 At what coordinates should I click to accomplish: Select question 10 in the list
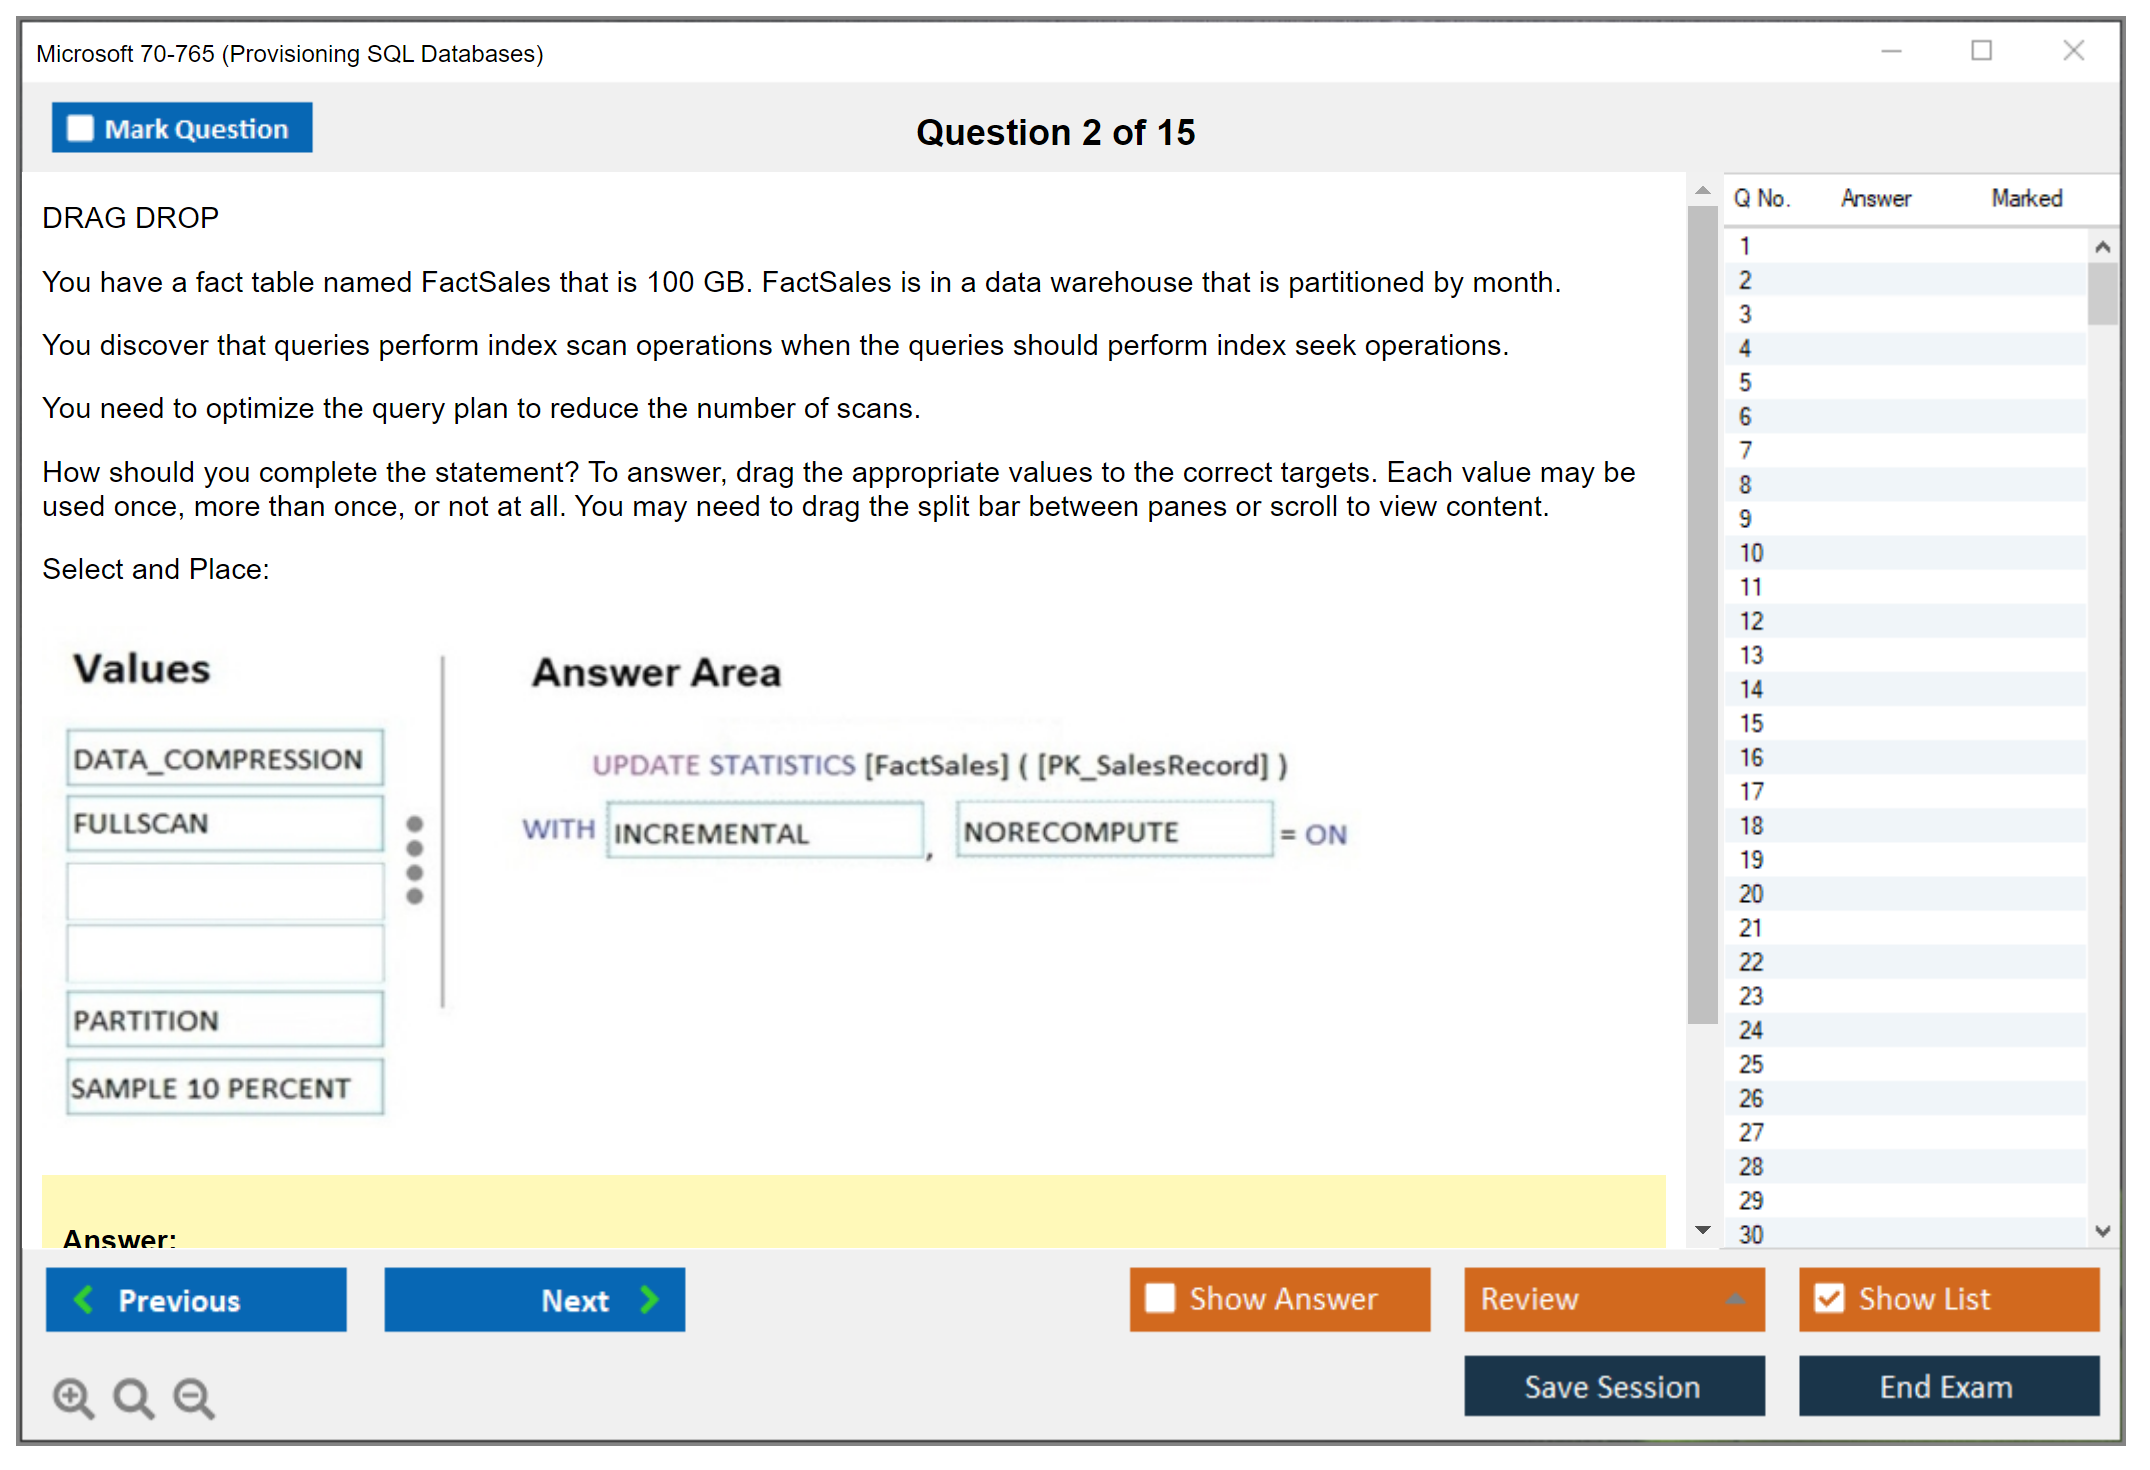click(x=1752, y=553)
